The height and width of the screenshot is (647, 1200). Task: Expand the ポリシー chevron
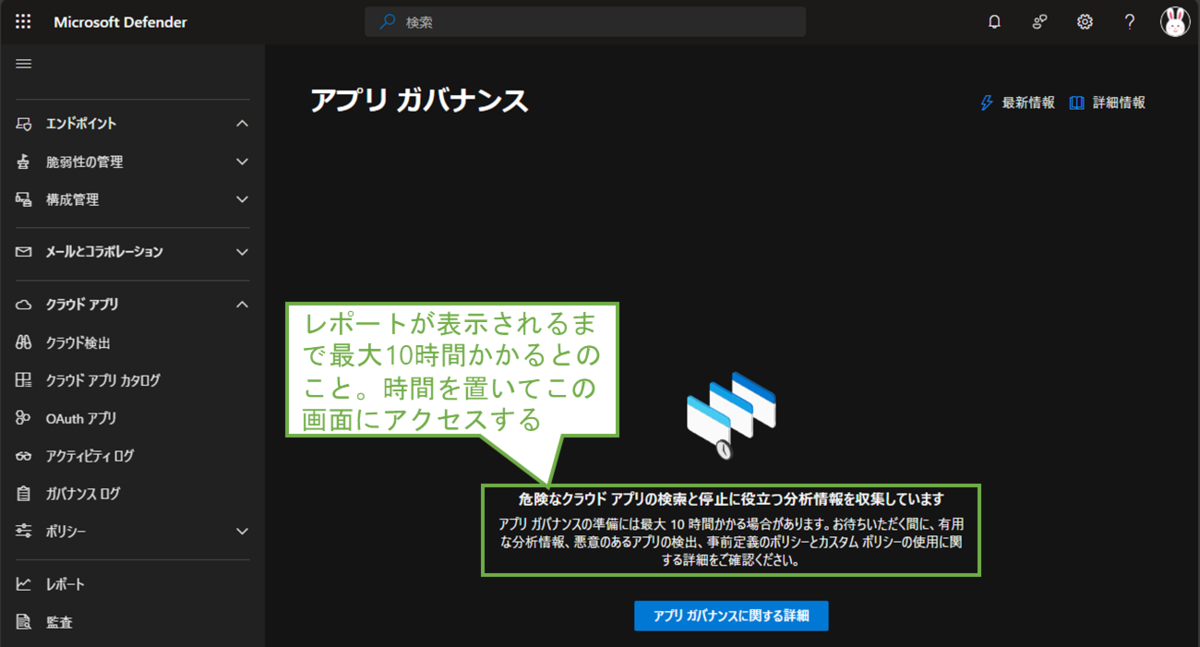point(242,532)
